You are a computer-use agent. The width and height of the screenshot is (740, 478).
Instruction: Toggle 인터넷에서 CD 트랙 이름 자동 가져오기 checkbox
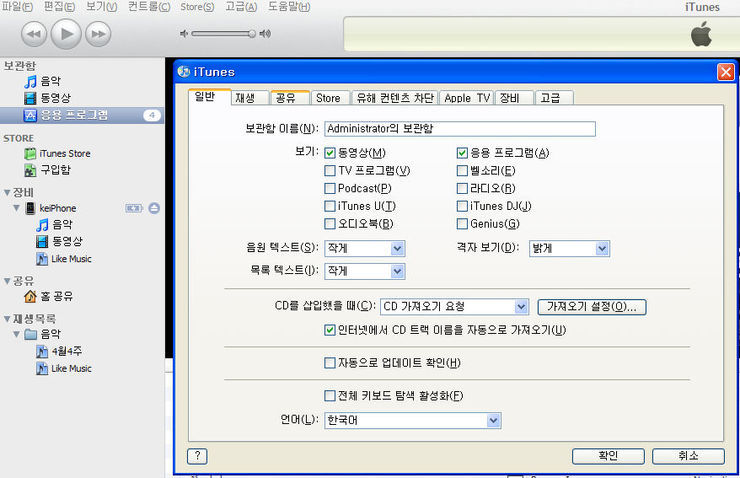click(x=330, y=330)
